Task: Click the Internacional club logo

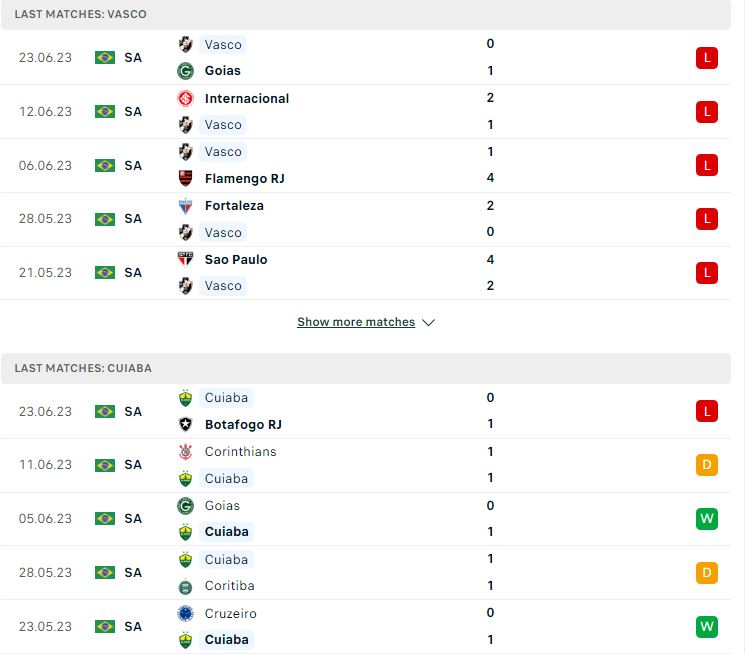Action: (x=185, y=98)
